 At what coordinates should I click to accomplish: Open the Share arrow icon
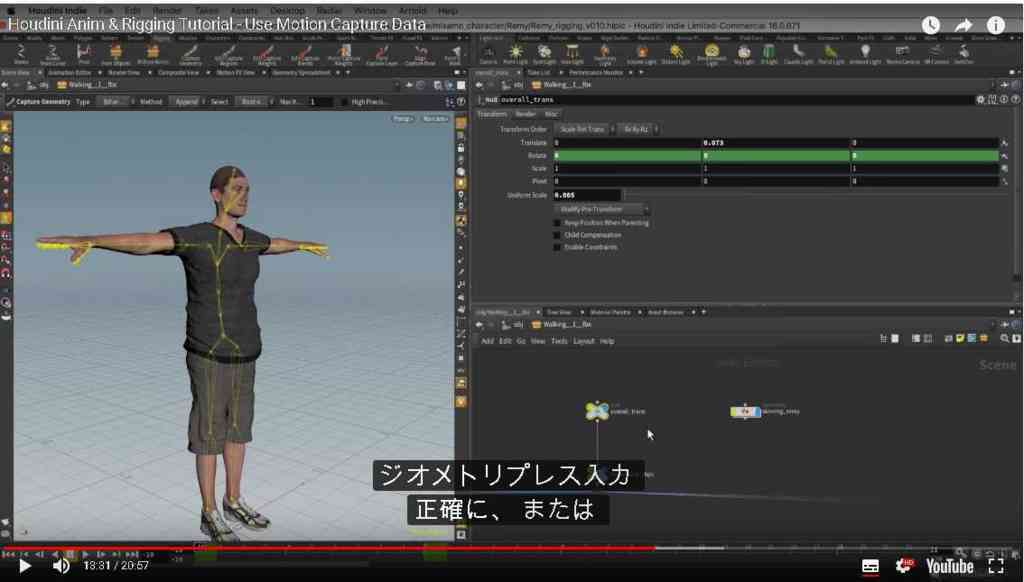pyautogui.click(x=963, y=25)
